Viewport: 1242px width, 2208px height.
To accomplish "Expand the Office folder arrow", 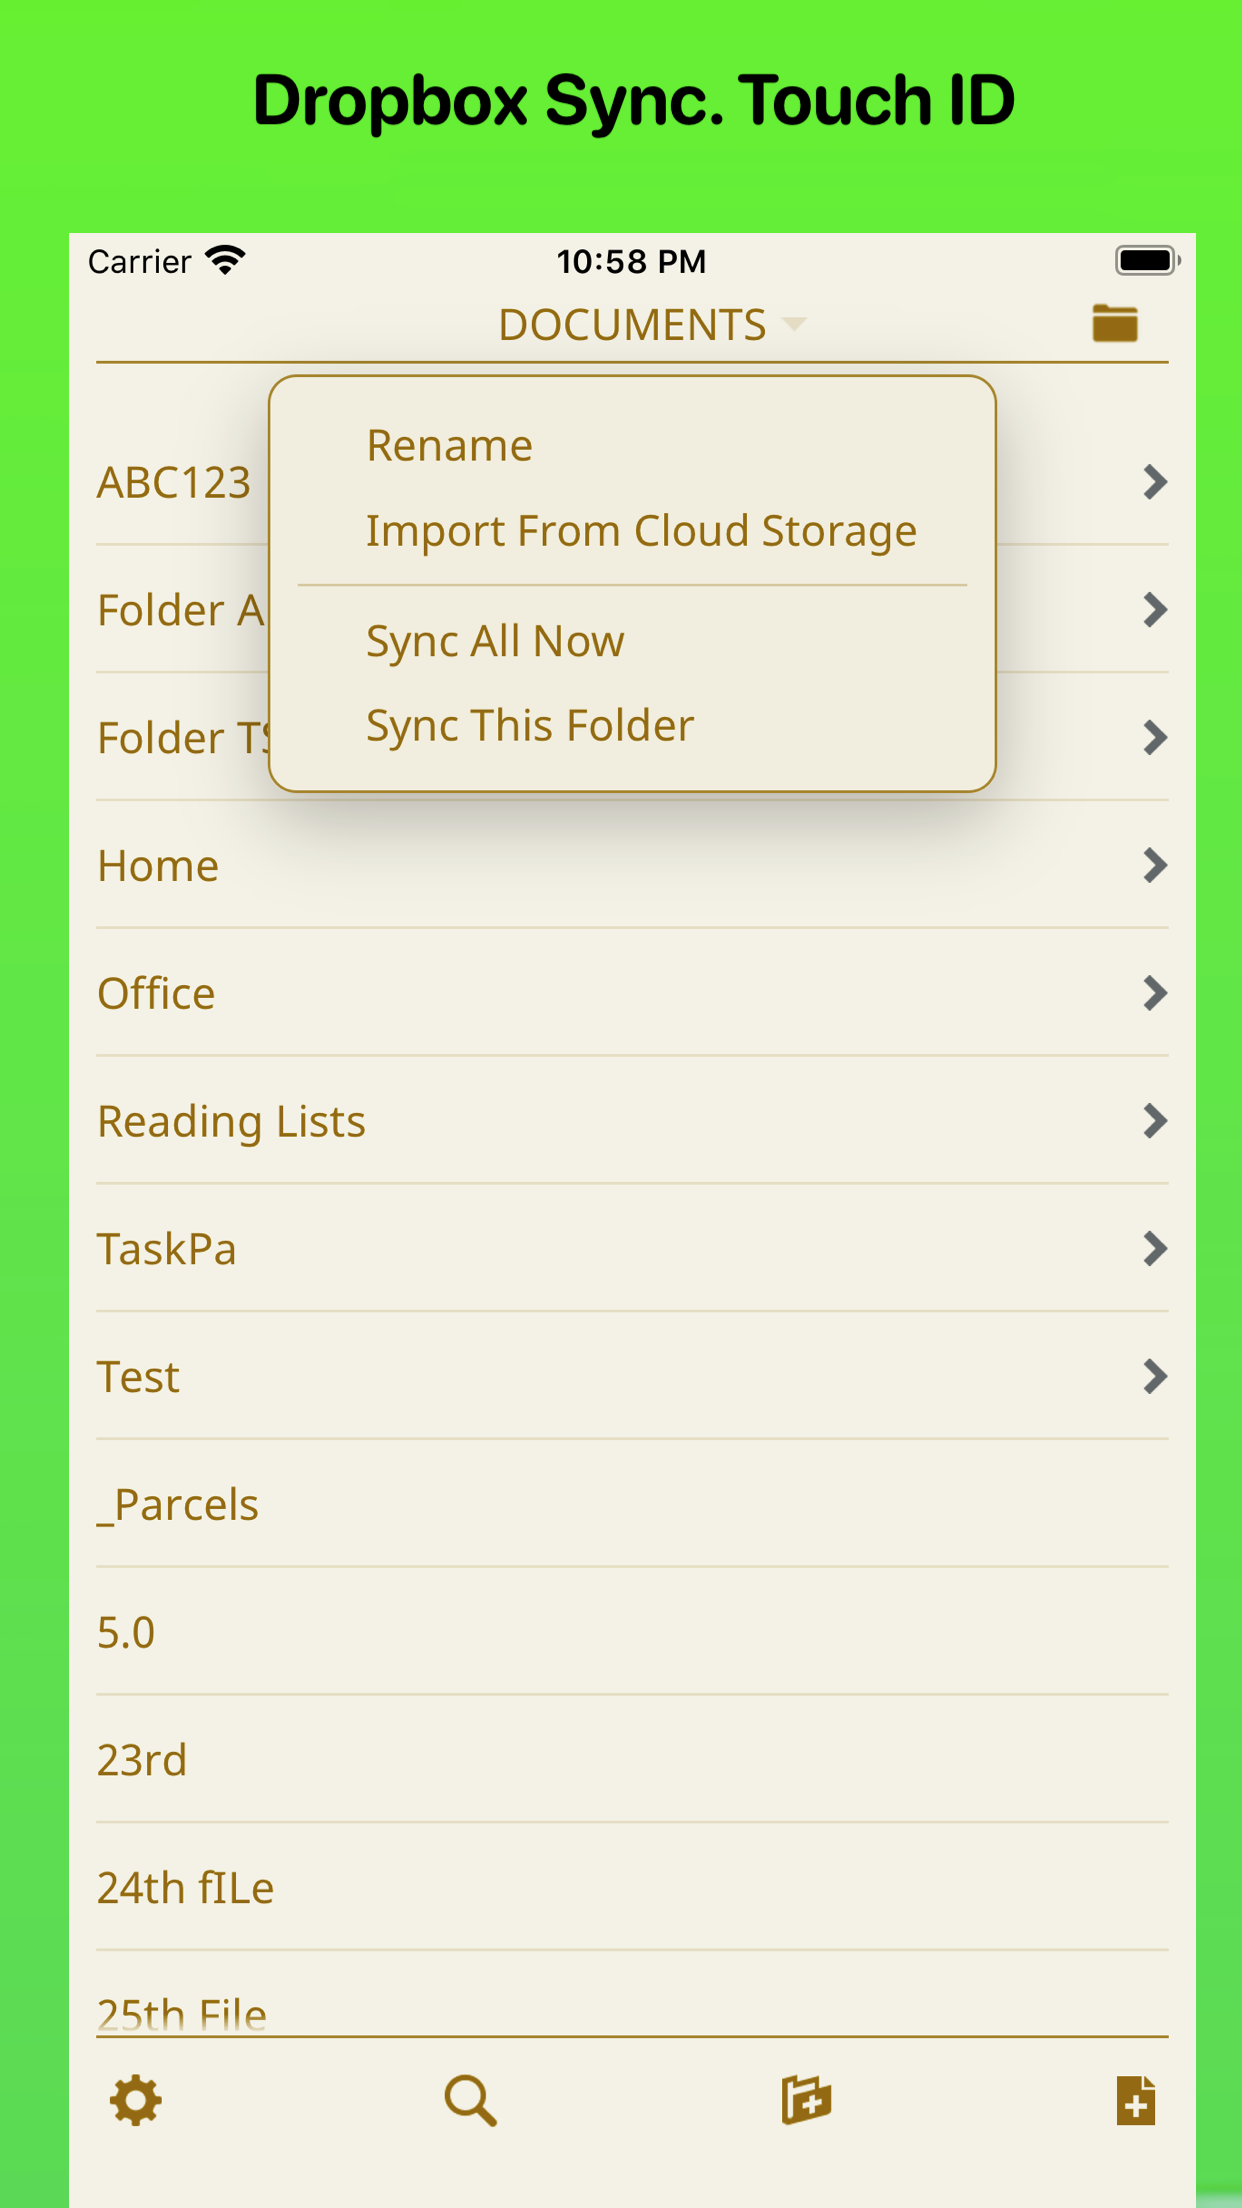I will click(x=1155, y=994).
